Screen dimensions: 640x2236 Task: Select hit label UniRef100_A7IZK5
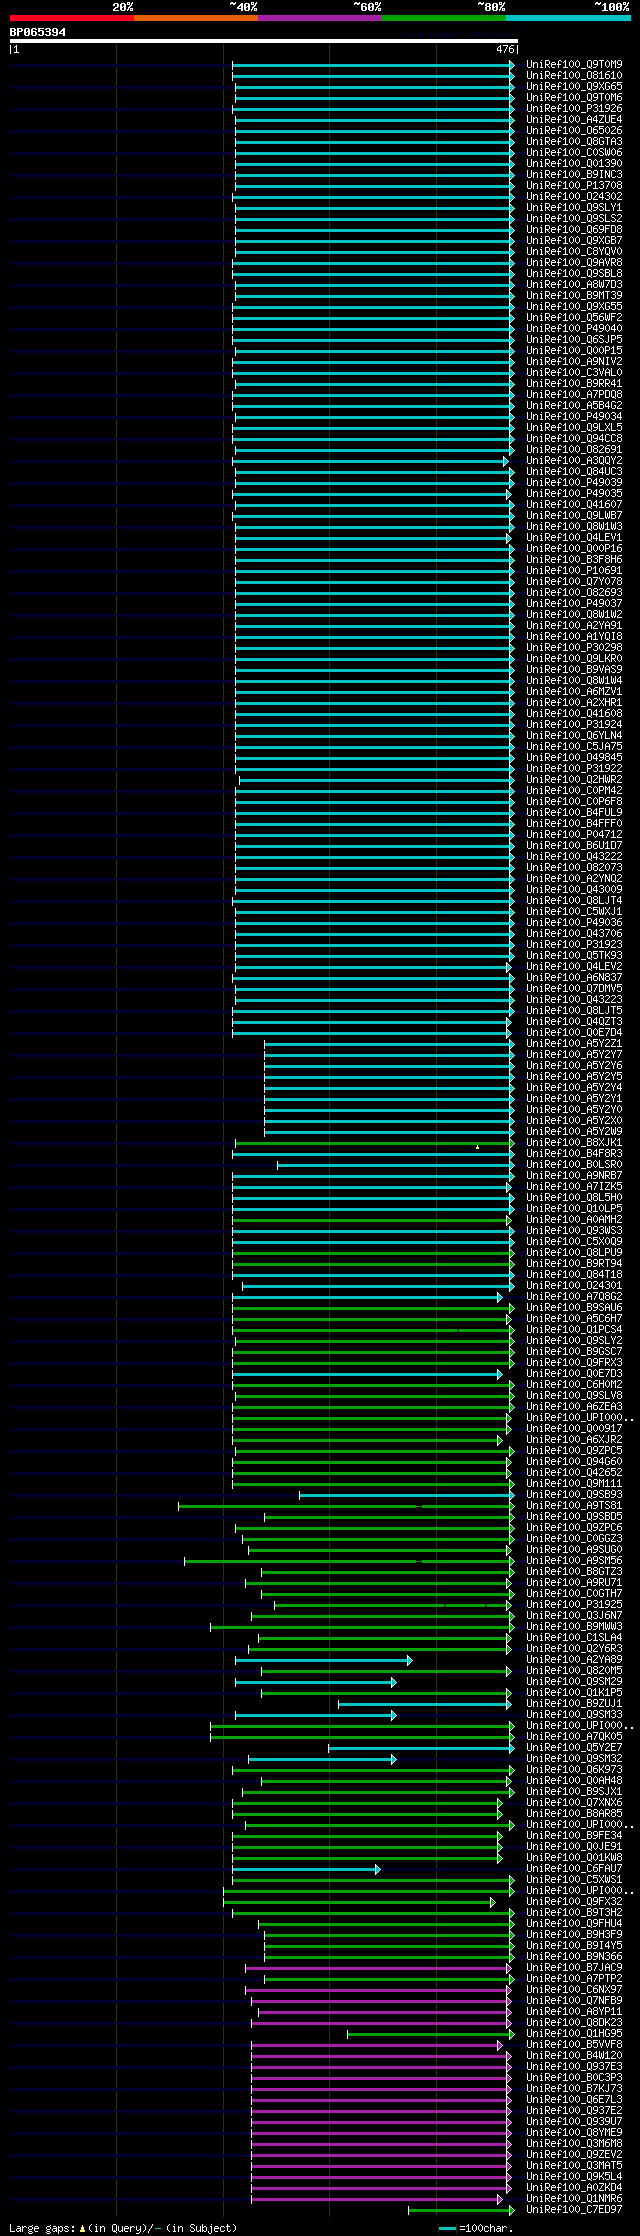click(574, 1186)
